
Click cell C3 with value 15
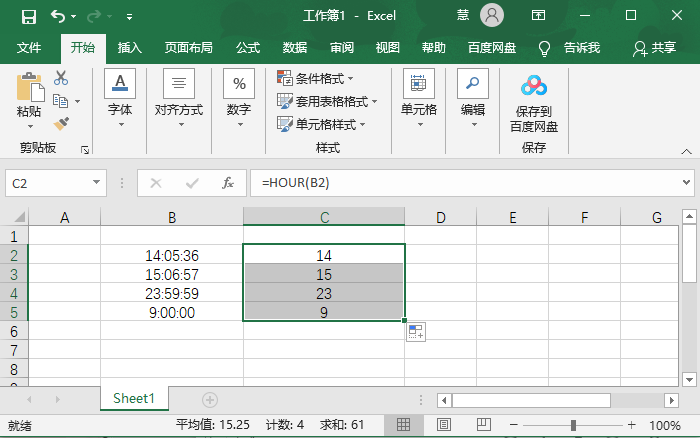(x=324, y=275)
